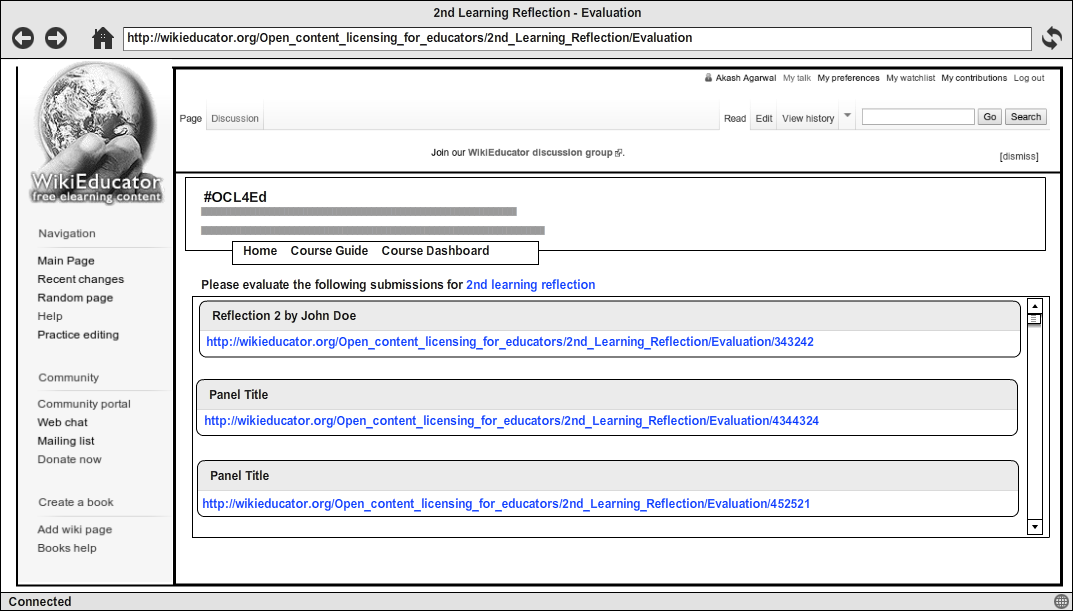Click the WikiEducator globe logo
Image resolution: width=1076 pixels, height=614 pixels.
pos(97,134)
